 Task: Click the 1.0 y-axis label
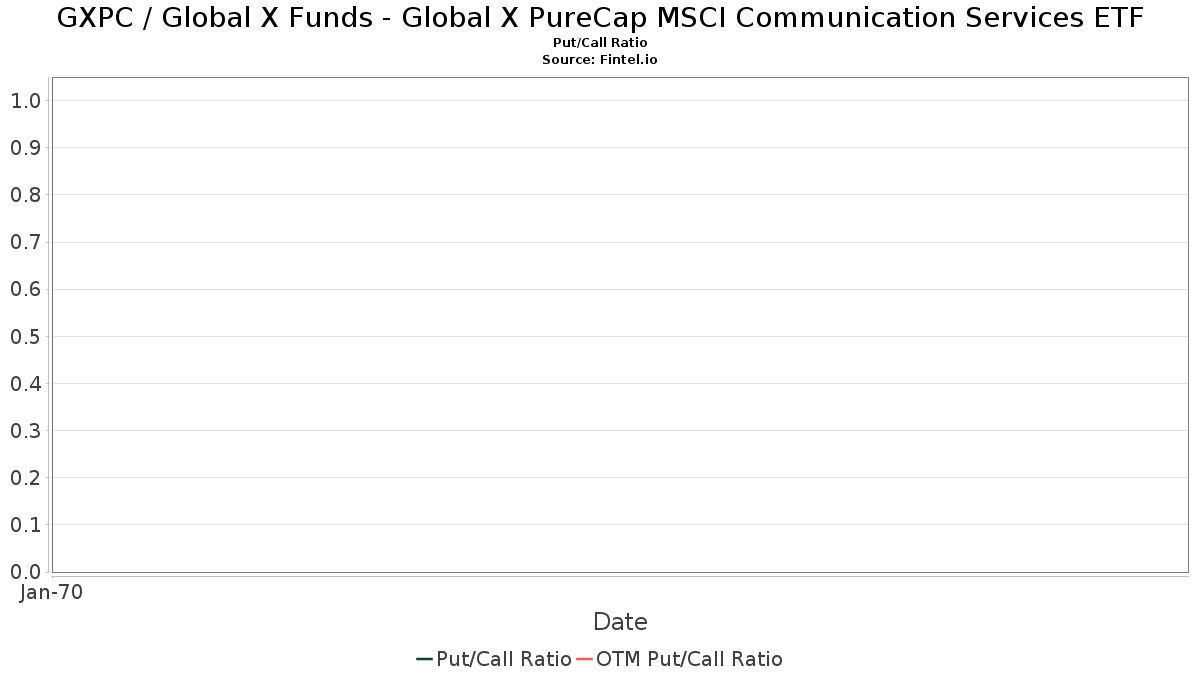25,101
